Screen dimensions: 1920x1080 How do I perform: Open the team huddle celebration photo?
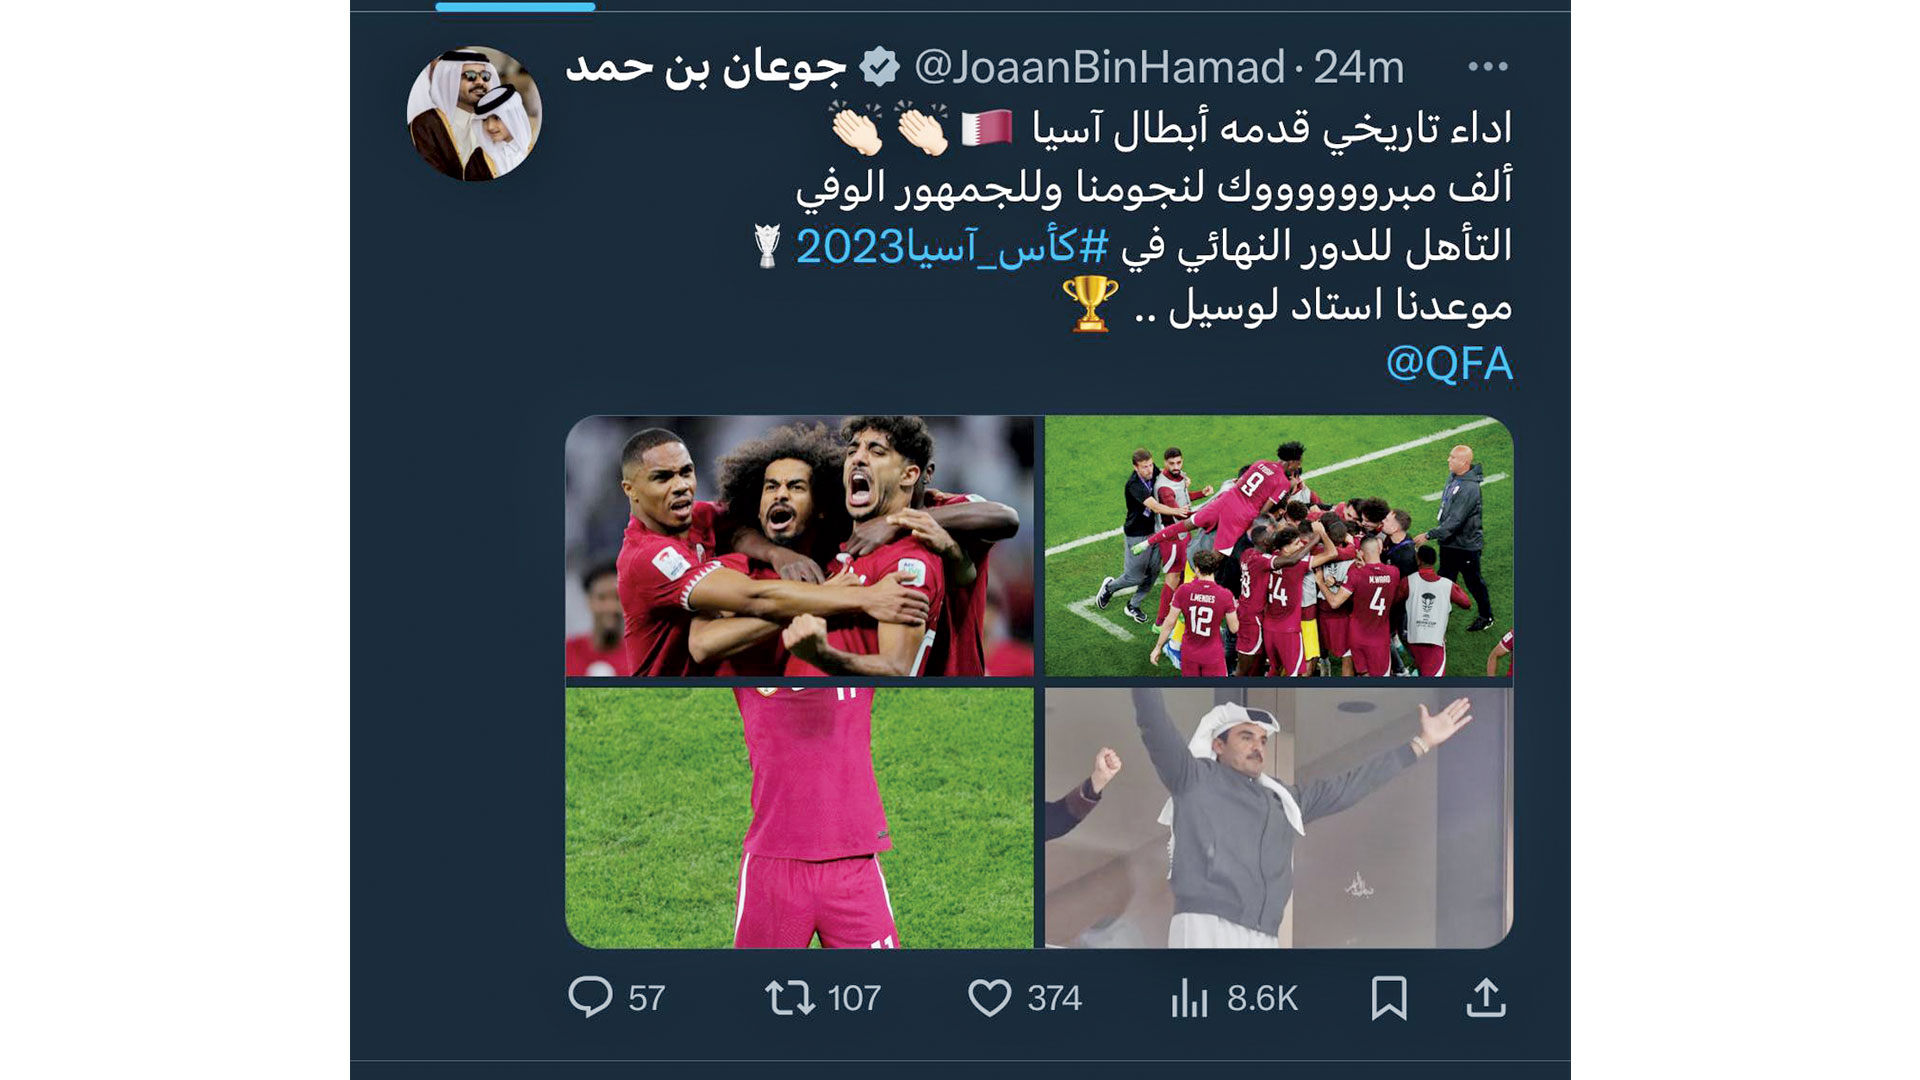coord(1279,546)
